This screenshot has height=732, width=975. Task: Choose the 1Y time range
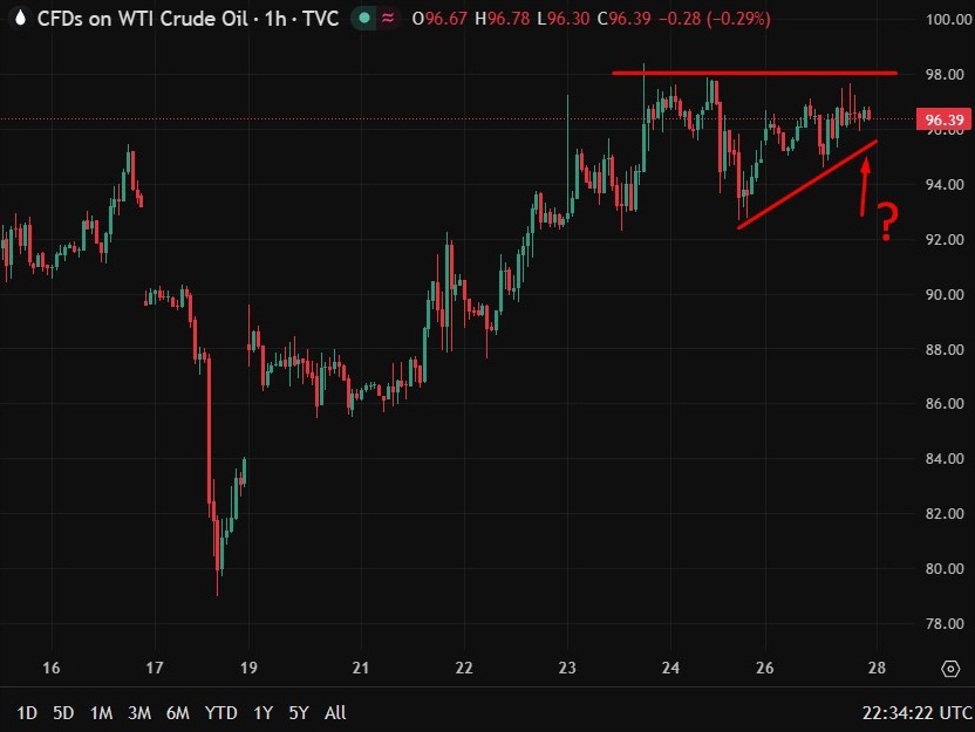[x=263, y=713]
